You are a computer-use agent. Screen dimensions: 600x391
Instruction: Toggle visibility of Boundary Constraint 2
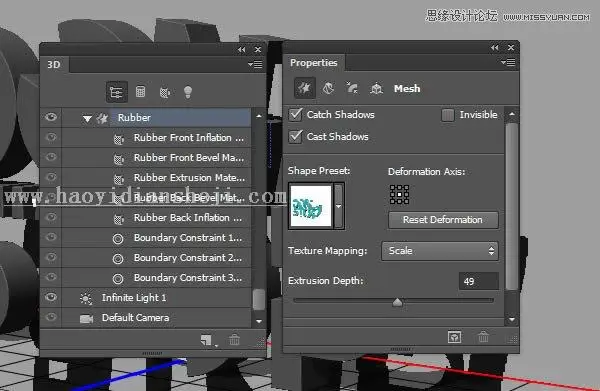tap(51, 257)
